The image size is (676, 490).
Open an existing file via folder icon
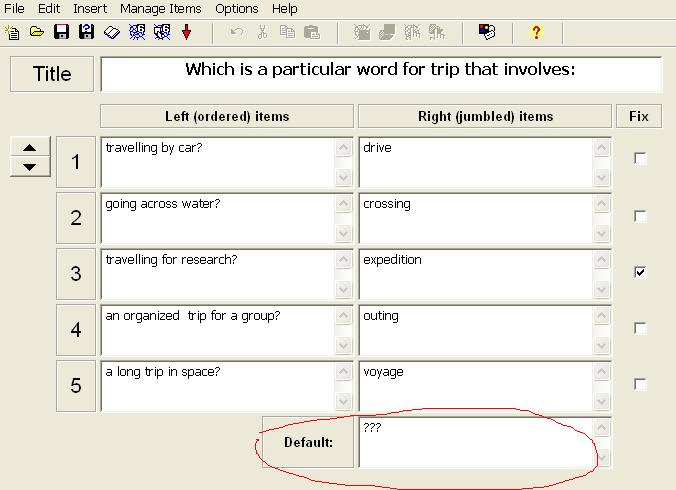pyautogui.click(x=37, y=32)
